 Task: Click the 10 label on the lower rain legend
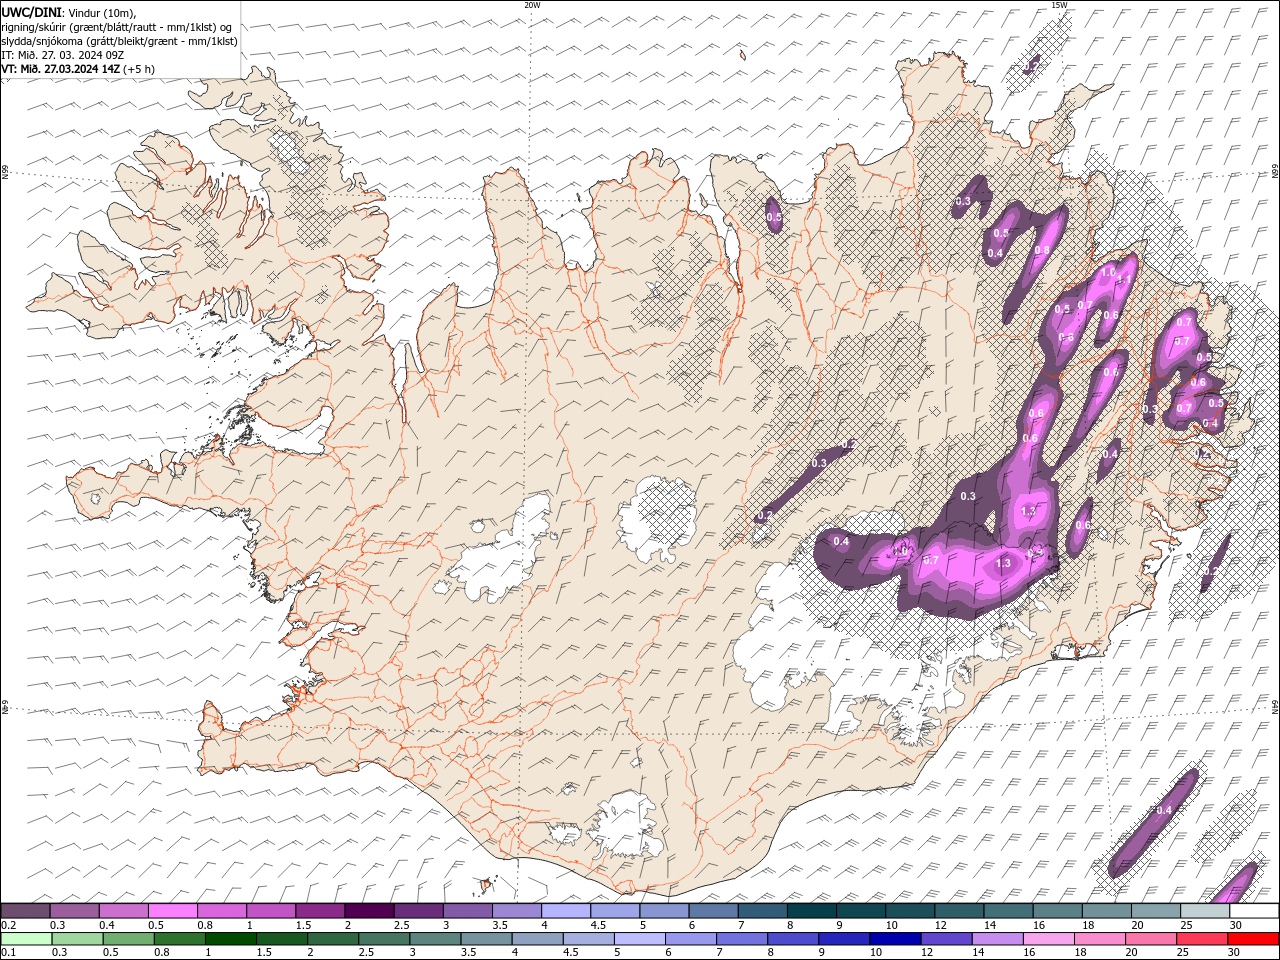coord(875,952)
